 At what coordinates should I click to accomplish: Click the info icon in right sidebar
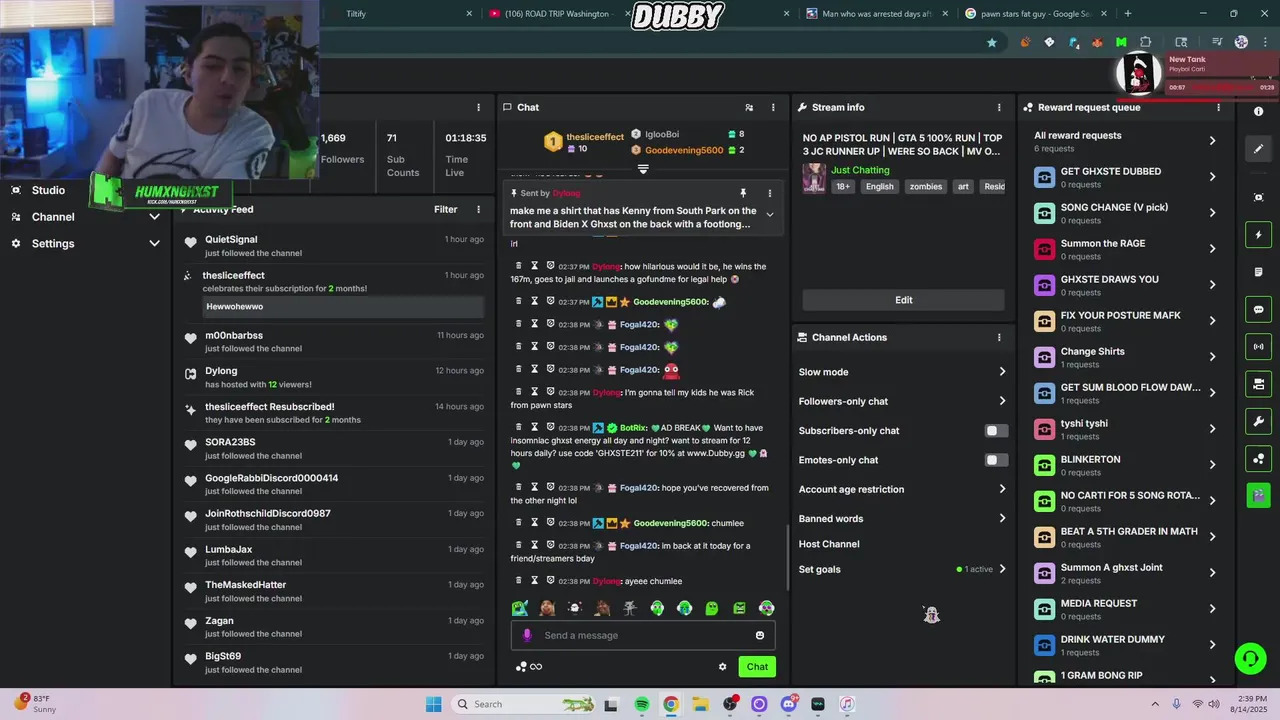click(x=1259, y=111)
